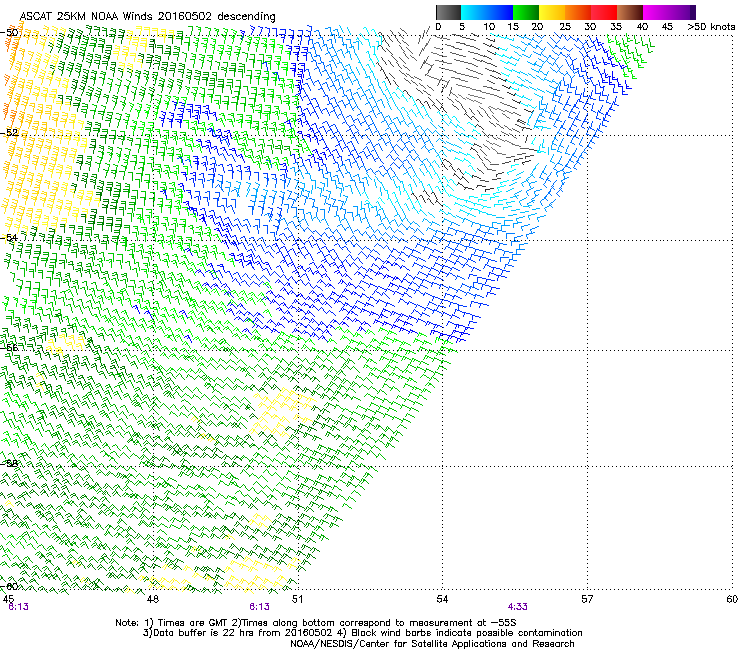The image size is (740, 650).
Task: Click the green 15-20 knots color swatch
Action: point(526,12)
